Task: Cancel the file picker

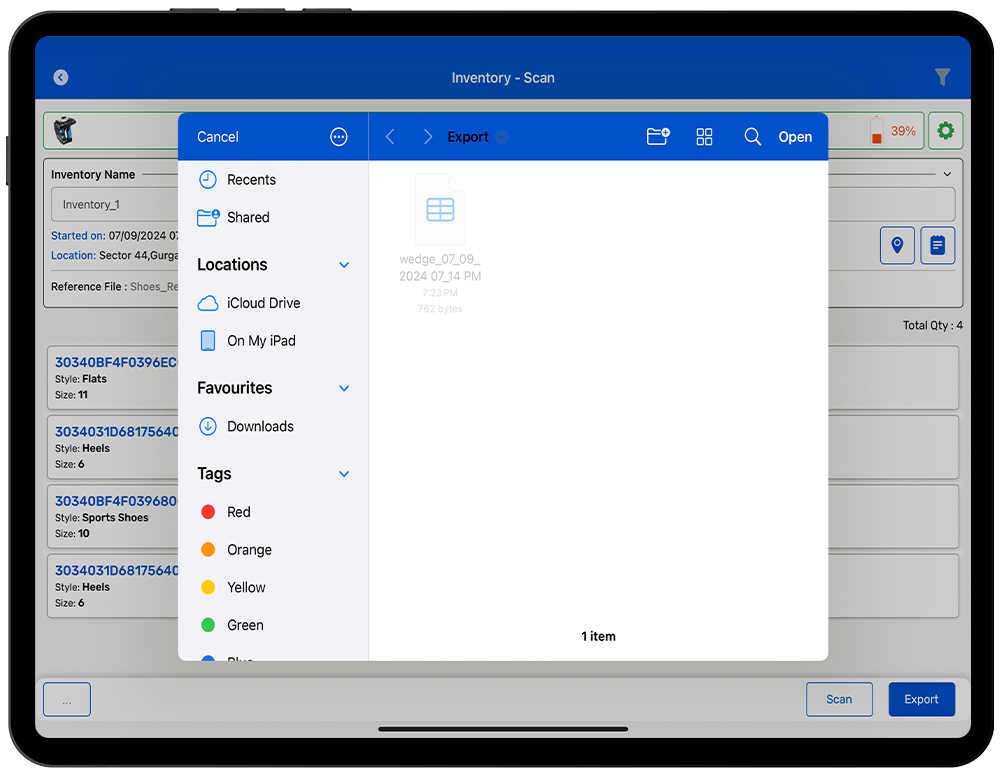Action: 218,137
